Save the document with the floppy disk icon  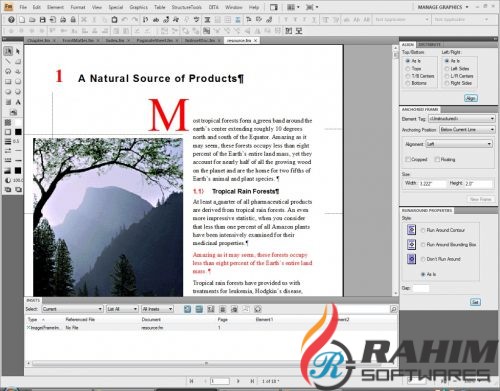click(x=42, y=20)
